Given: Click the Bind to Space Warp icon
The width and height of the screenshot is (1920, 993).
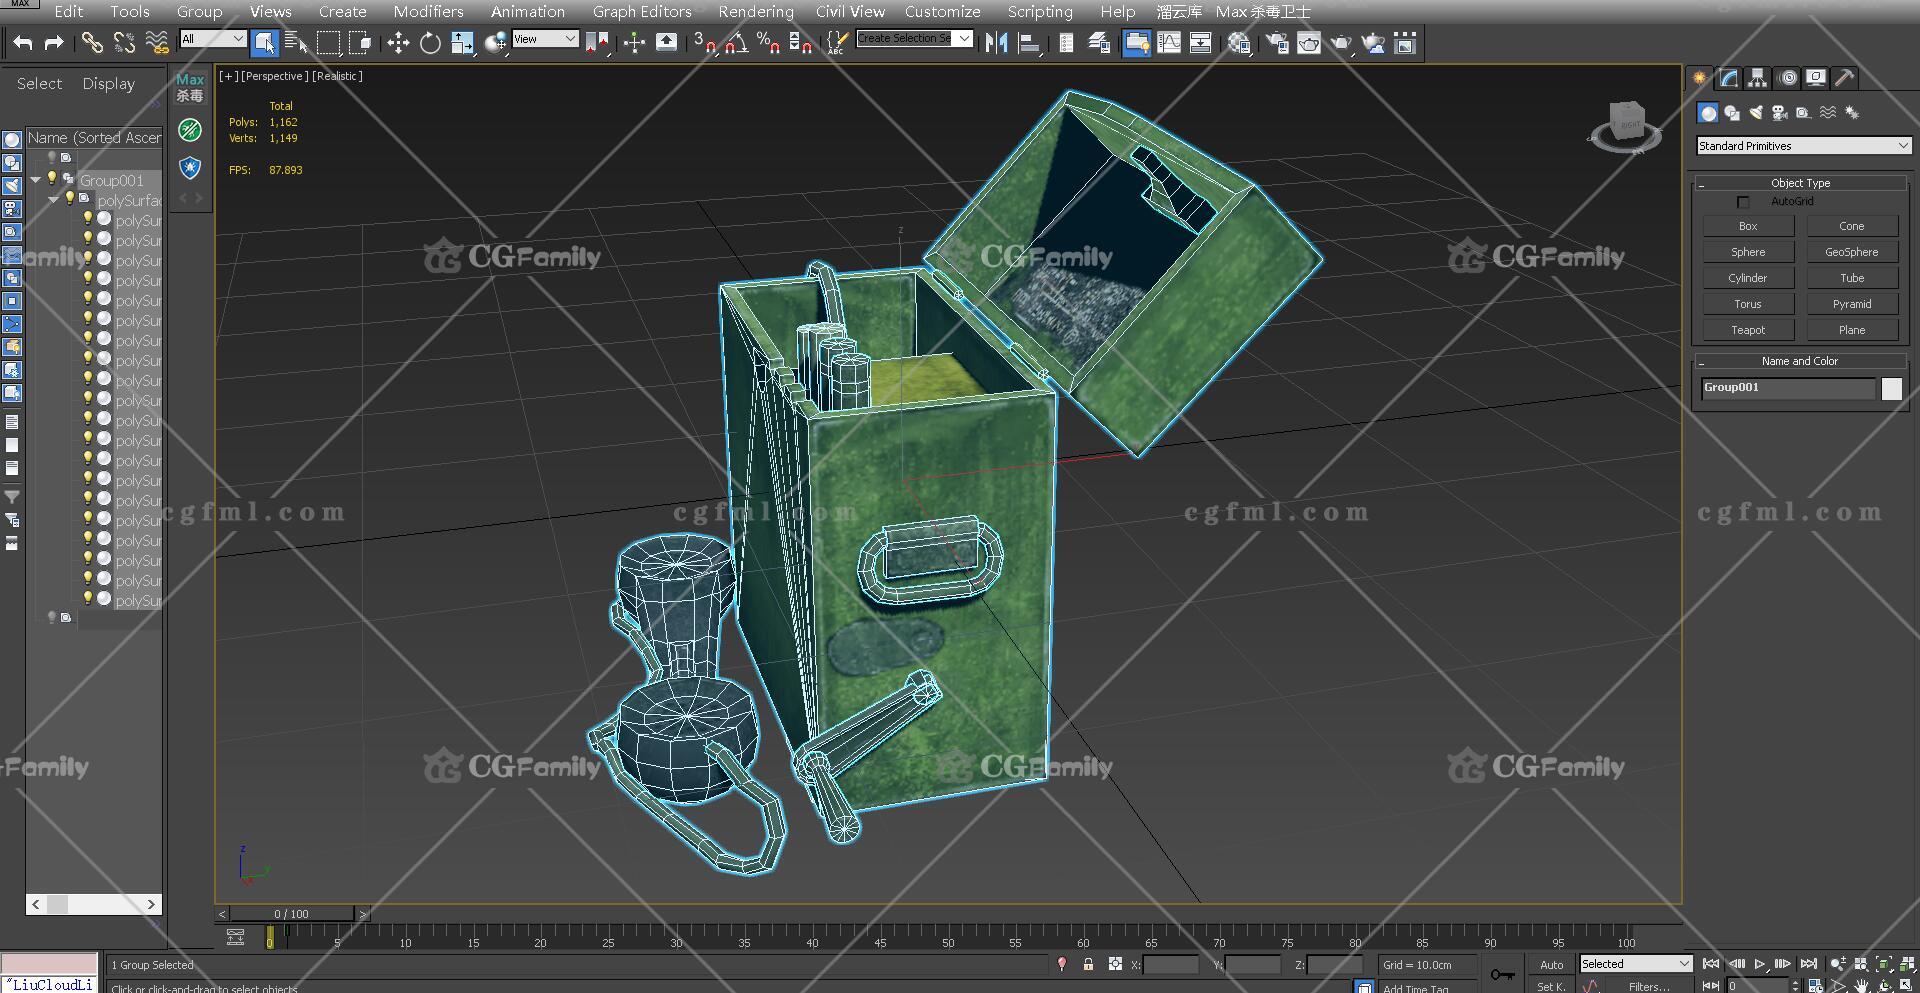Looking at the screenshot, I should (157, 42).
